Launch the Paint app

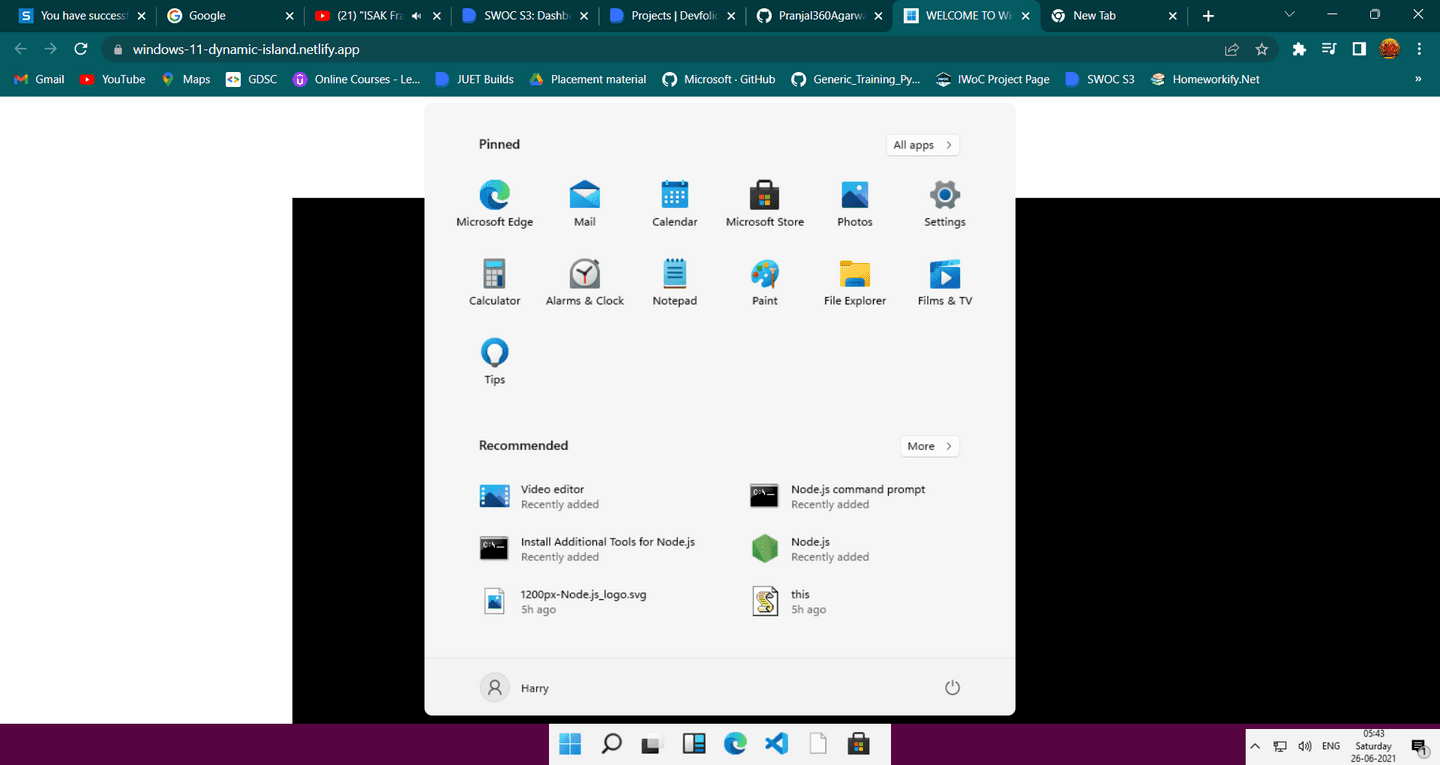click(765, 282)
